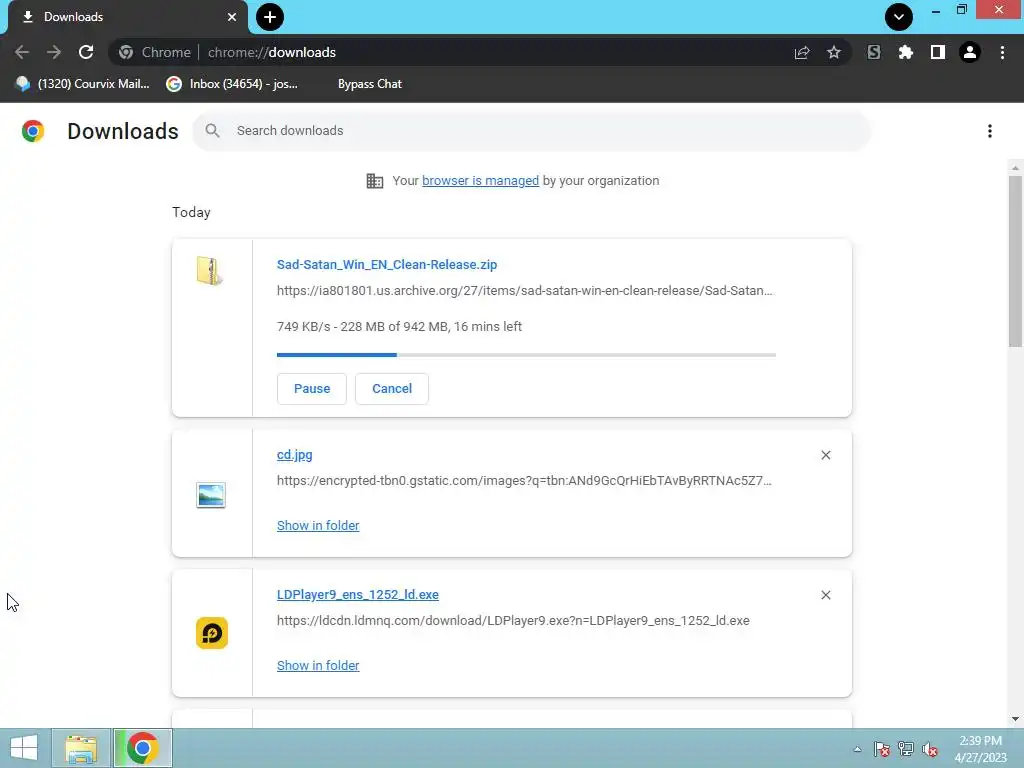Open the profile avatar menu
Viewport: 1024px width, 768px height.
tap(970, 52)
